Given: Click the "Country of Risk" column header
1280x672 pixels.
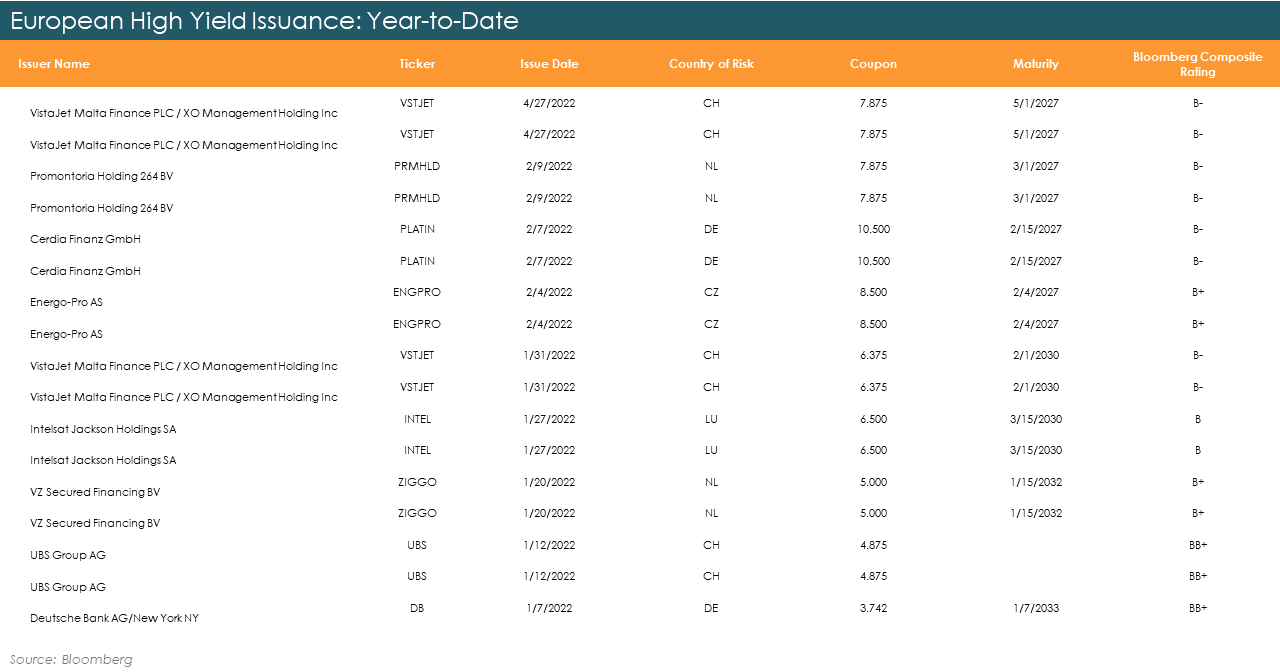Looking at the screenshot, I should pos(711,64).
